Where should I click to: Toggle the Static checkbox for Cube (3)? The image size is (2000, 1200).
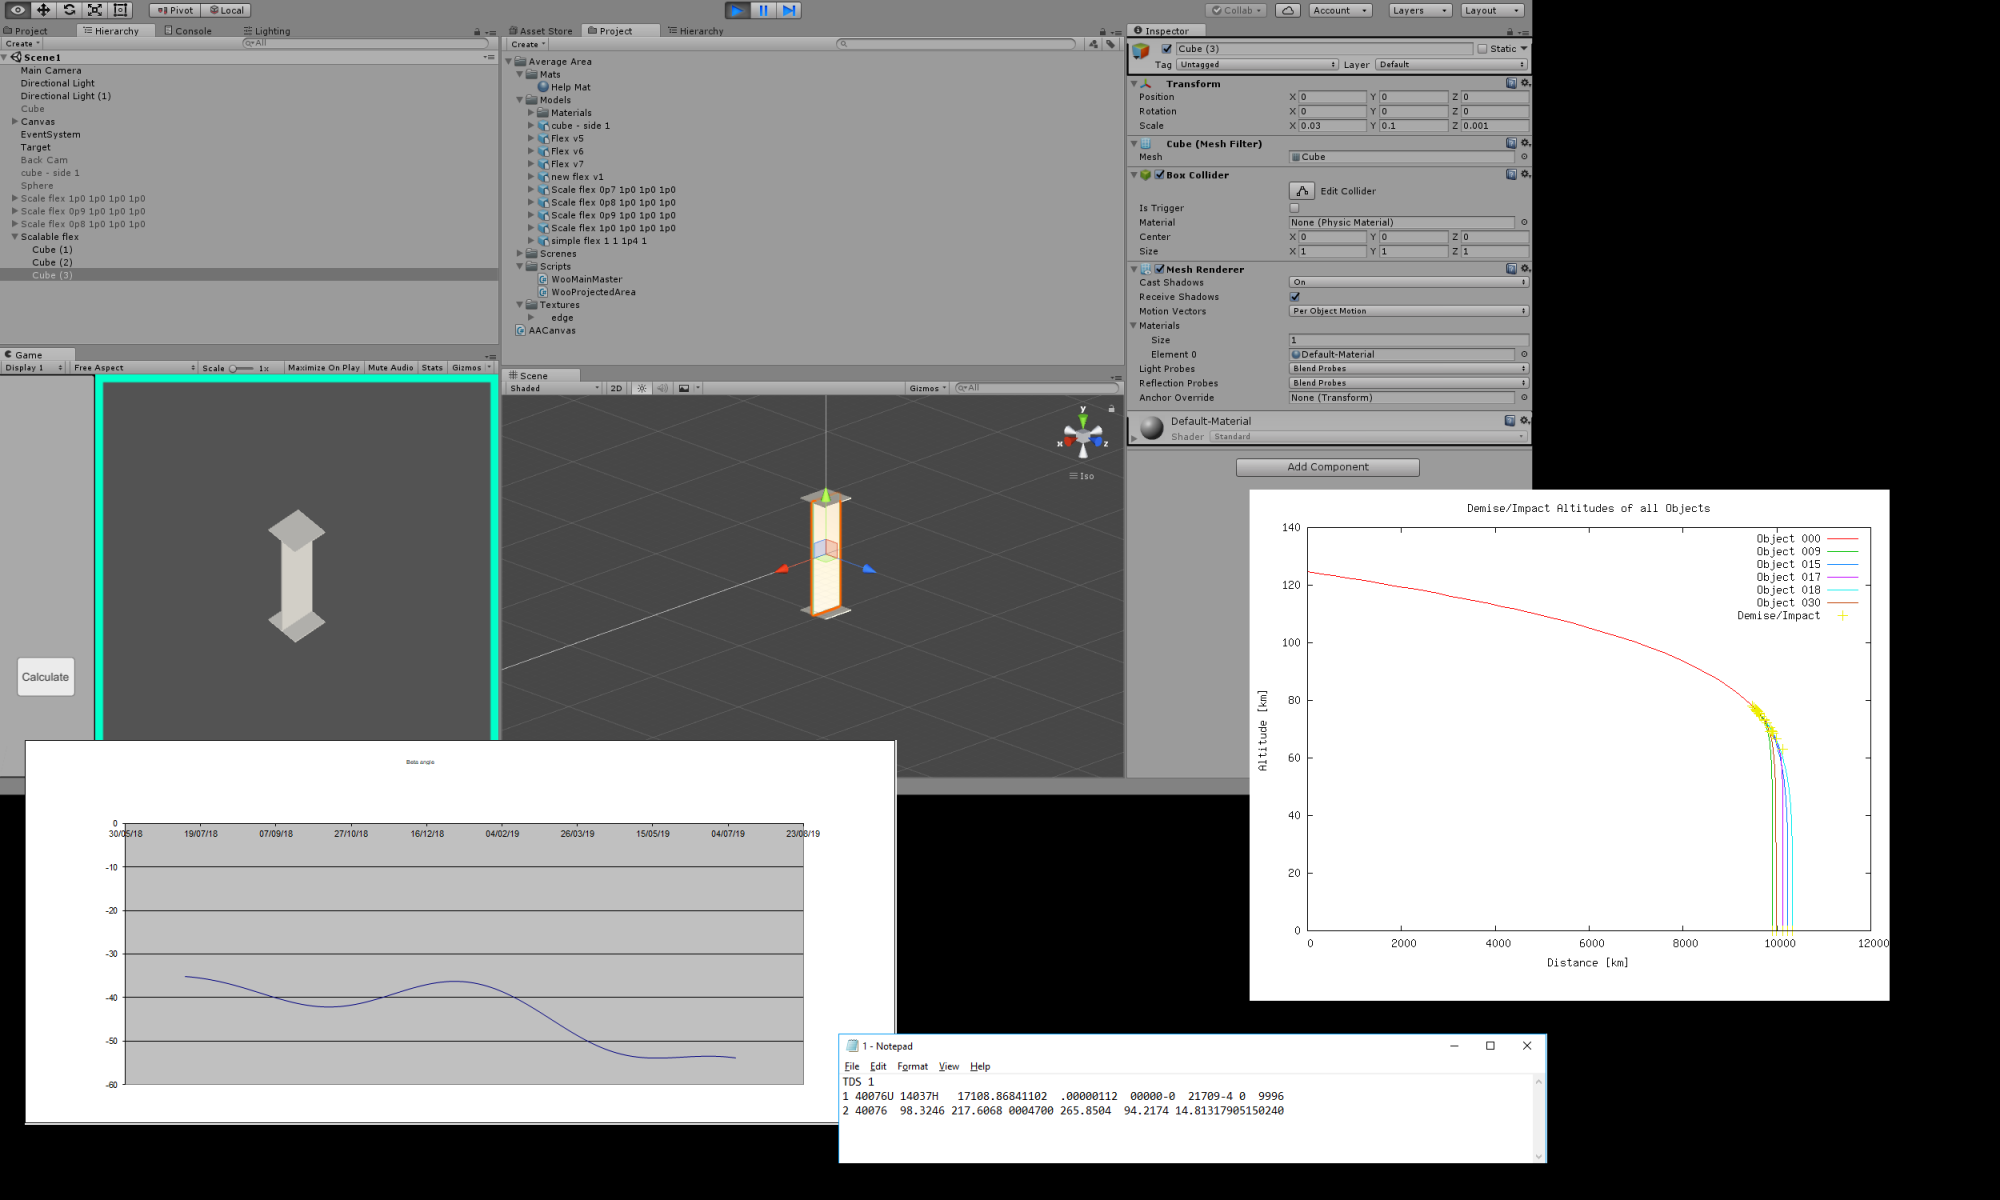point(1482,49)
